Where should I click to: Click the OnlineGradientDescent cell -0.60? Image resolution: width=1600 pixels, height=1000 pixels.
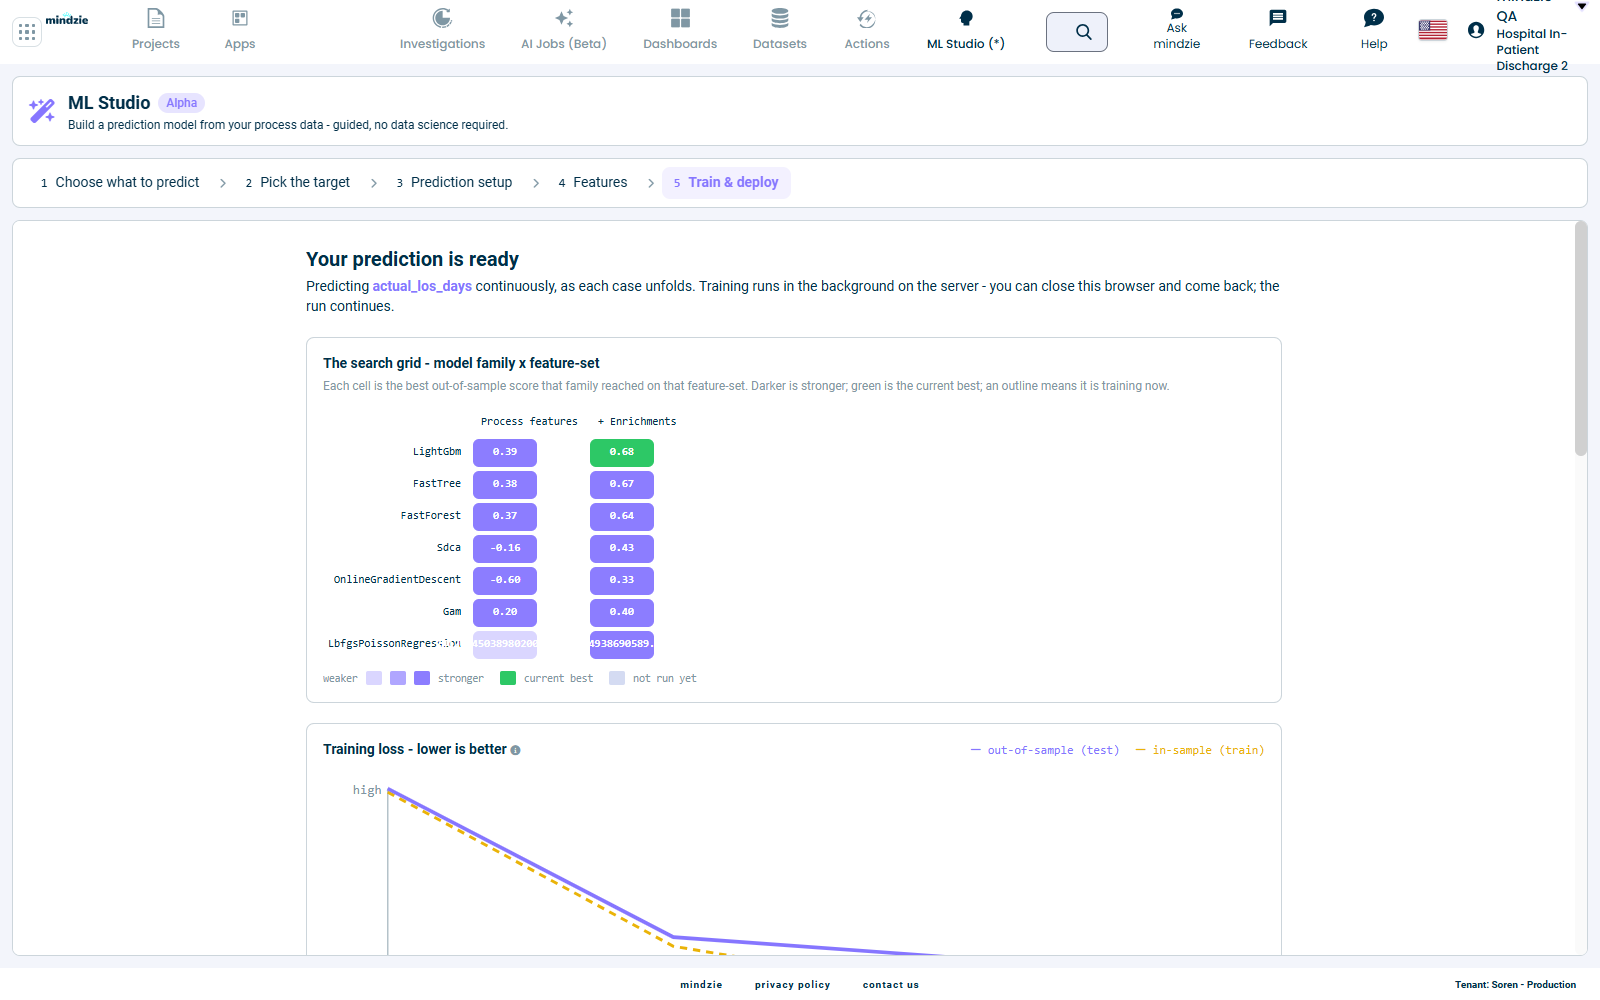tap(505, 580)
